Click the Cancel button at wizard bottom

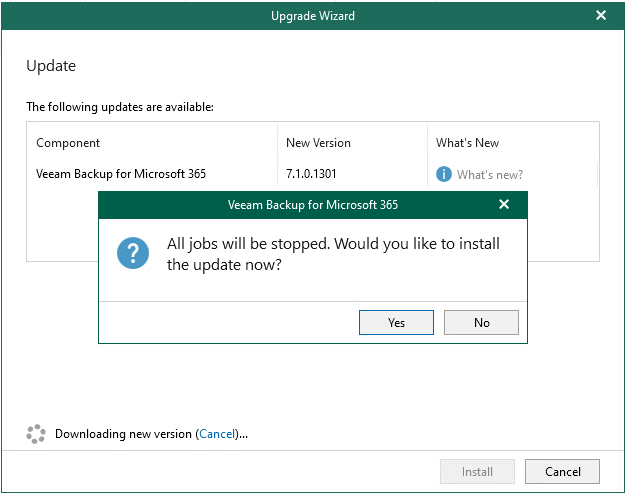pos(562,472)
